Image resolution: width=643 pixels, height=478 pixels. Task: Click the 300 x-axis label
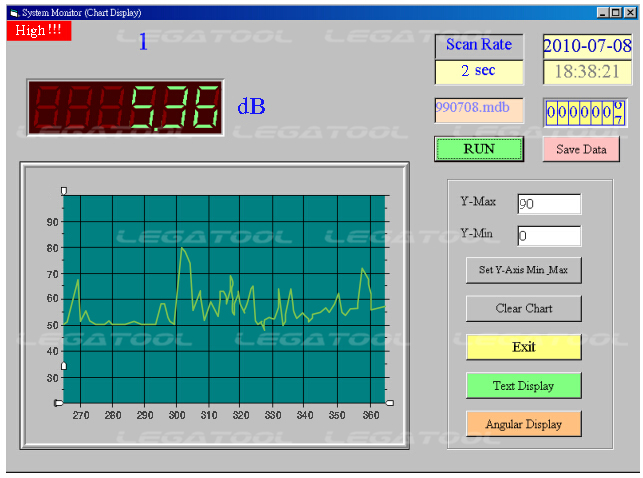[177, 415]
